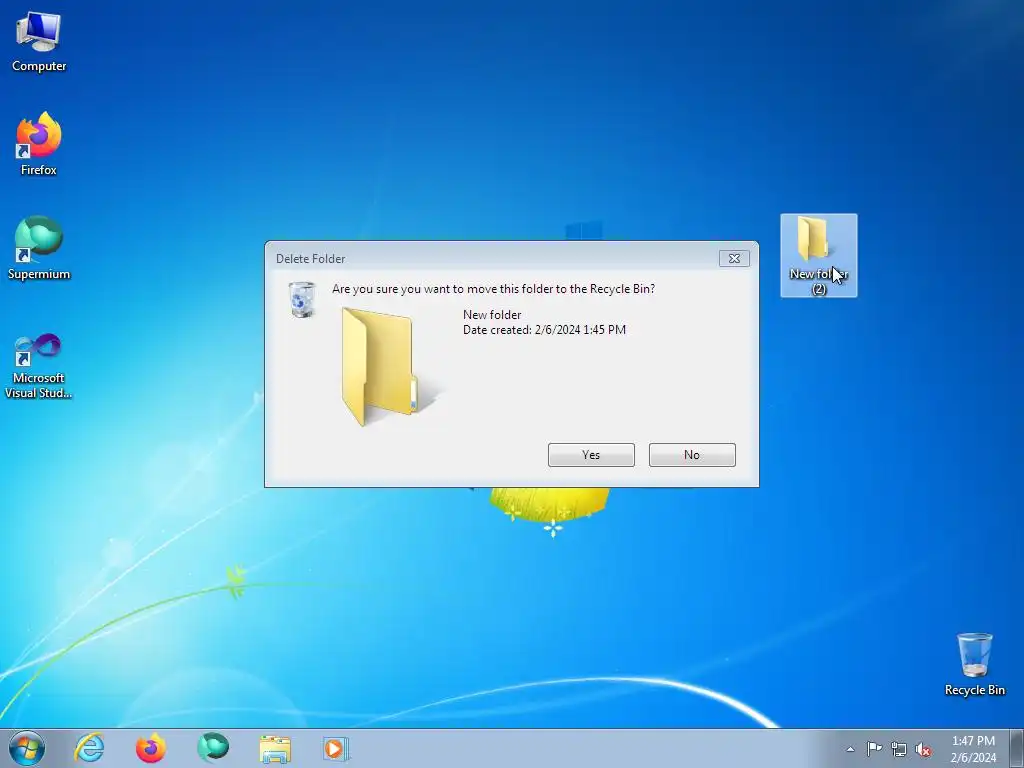Open Windows Media Player from the taskbar
The image size is (1024, 768).
336,748
